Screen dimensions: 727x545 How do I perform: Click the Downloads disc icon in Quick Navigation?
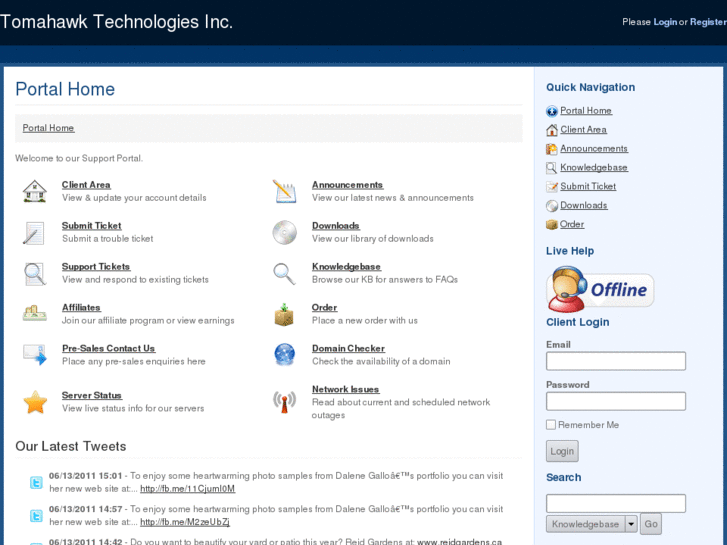552,206
